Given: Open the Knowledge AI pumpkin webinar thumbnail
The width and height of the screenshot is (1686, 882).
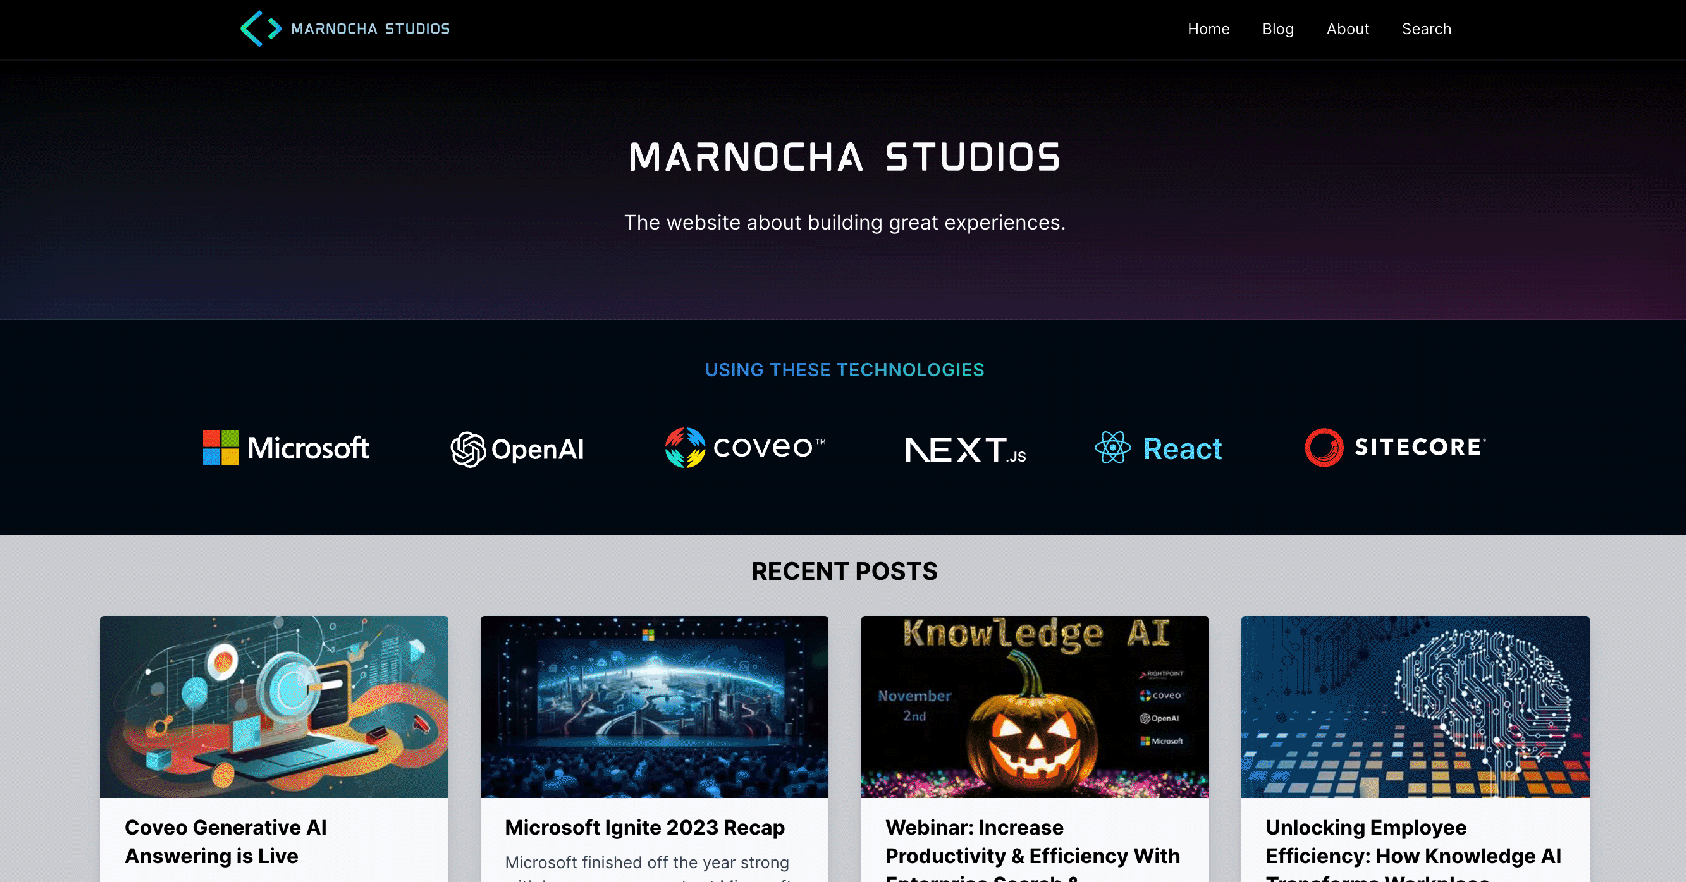Looking at the screenshot, I should click(x=1034, y=707).
